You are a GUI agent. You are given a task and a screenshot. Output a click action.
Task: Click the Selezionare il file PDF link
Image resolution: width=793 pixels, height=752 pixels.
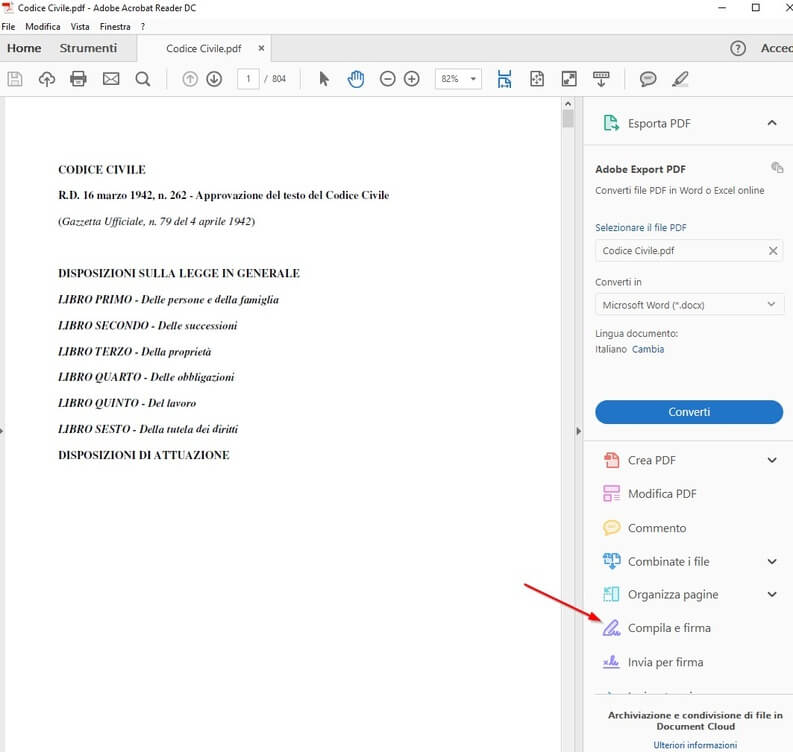coord(641,228)
